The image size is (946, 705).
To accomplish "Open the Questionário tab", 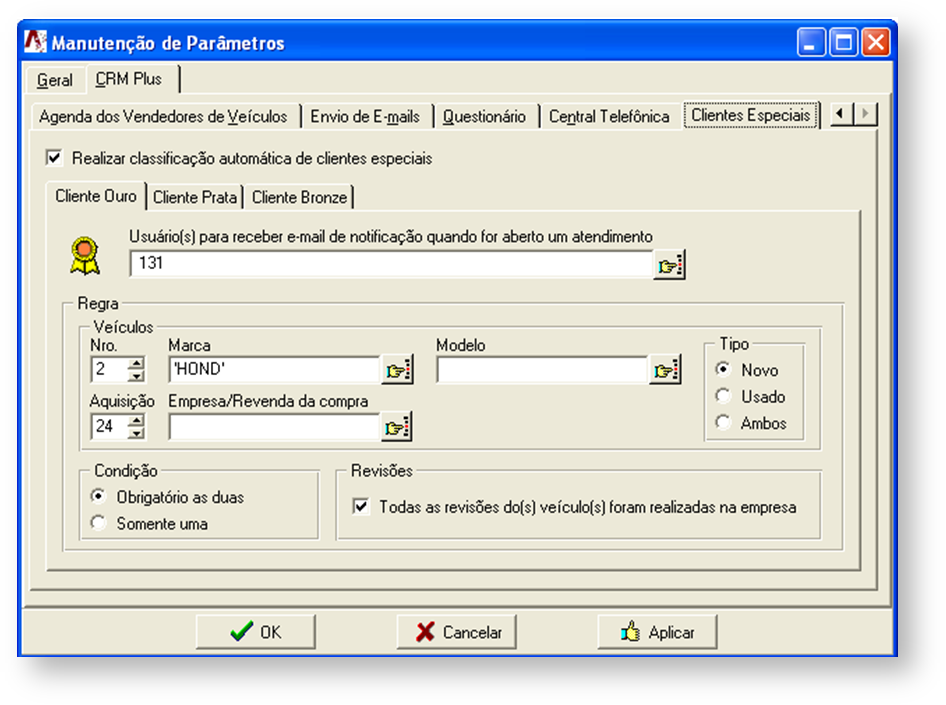I will [x=484, y=116].
